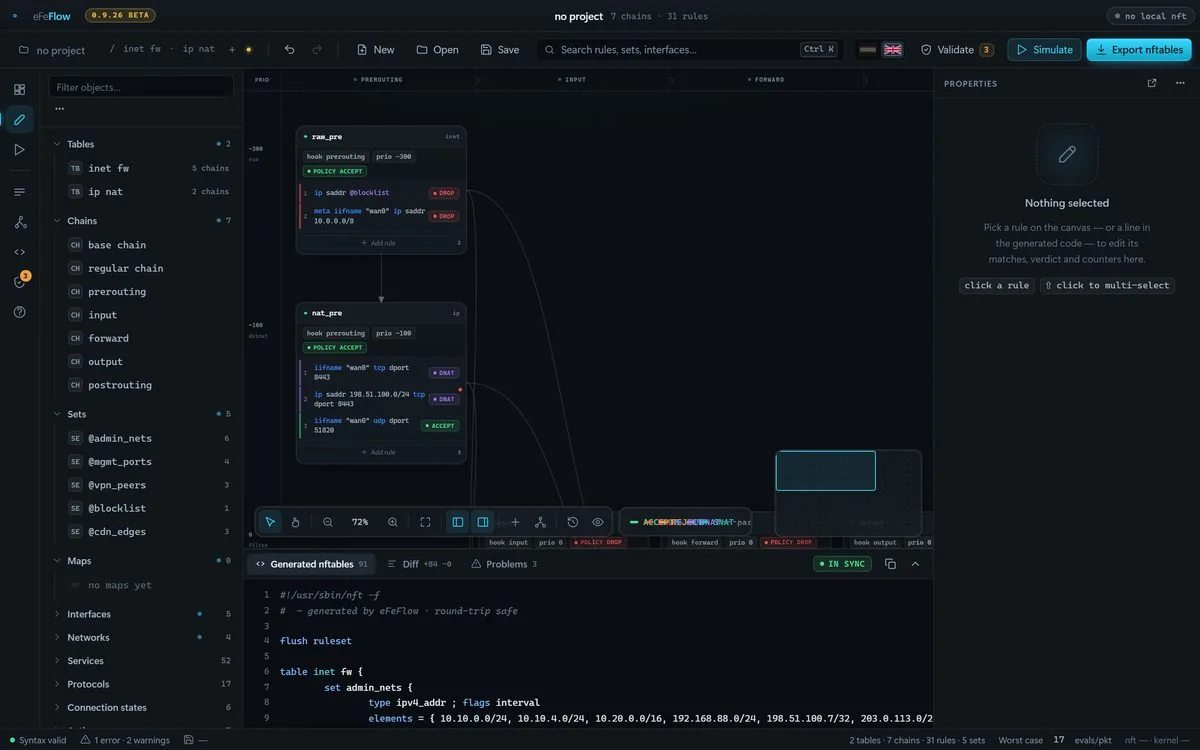Zoom out the canvas

(x=328, y=522)
